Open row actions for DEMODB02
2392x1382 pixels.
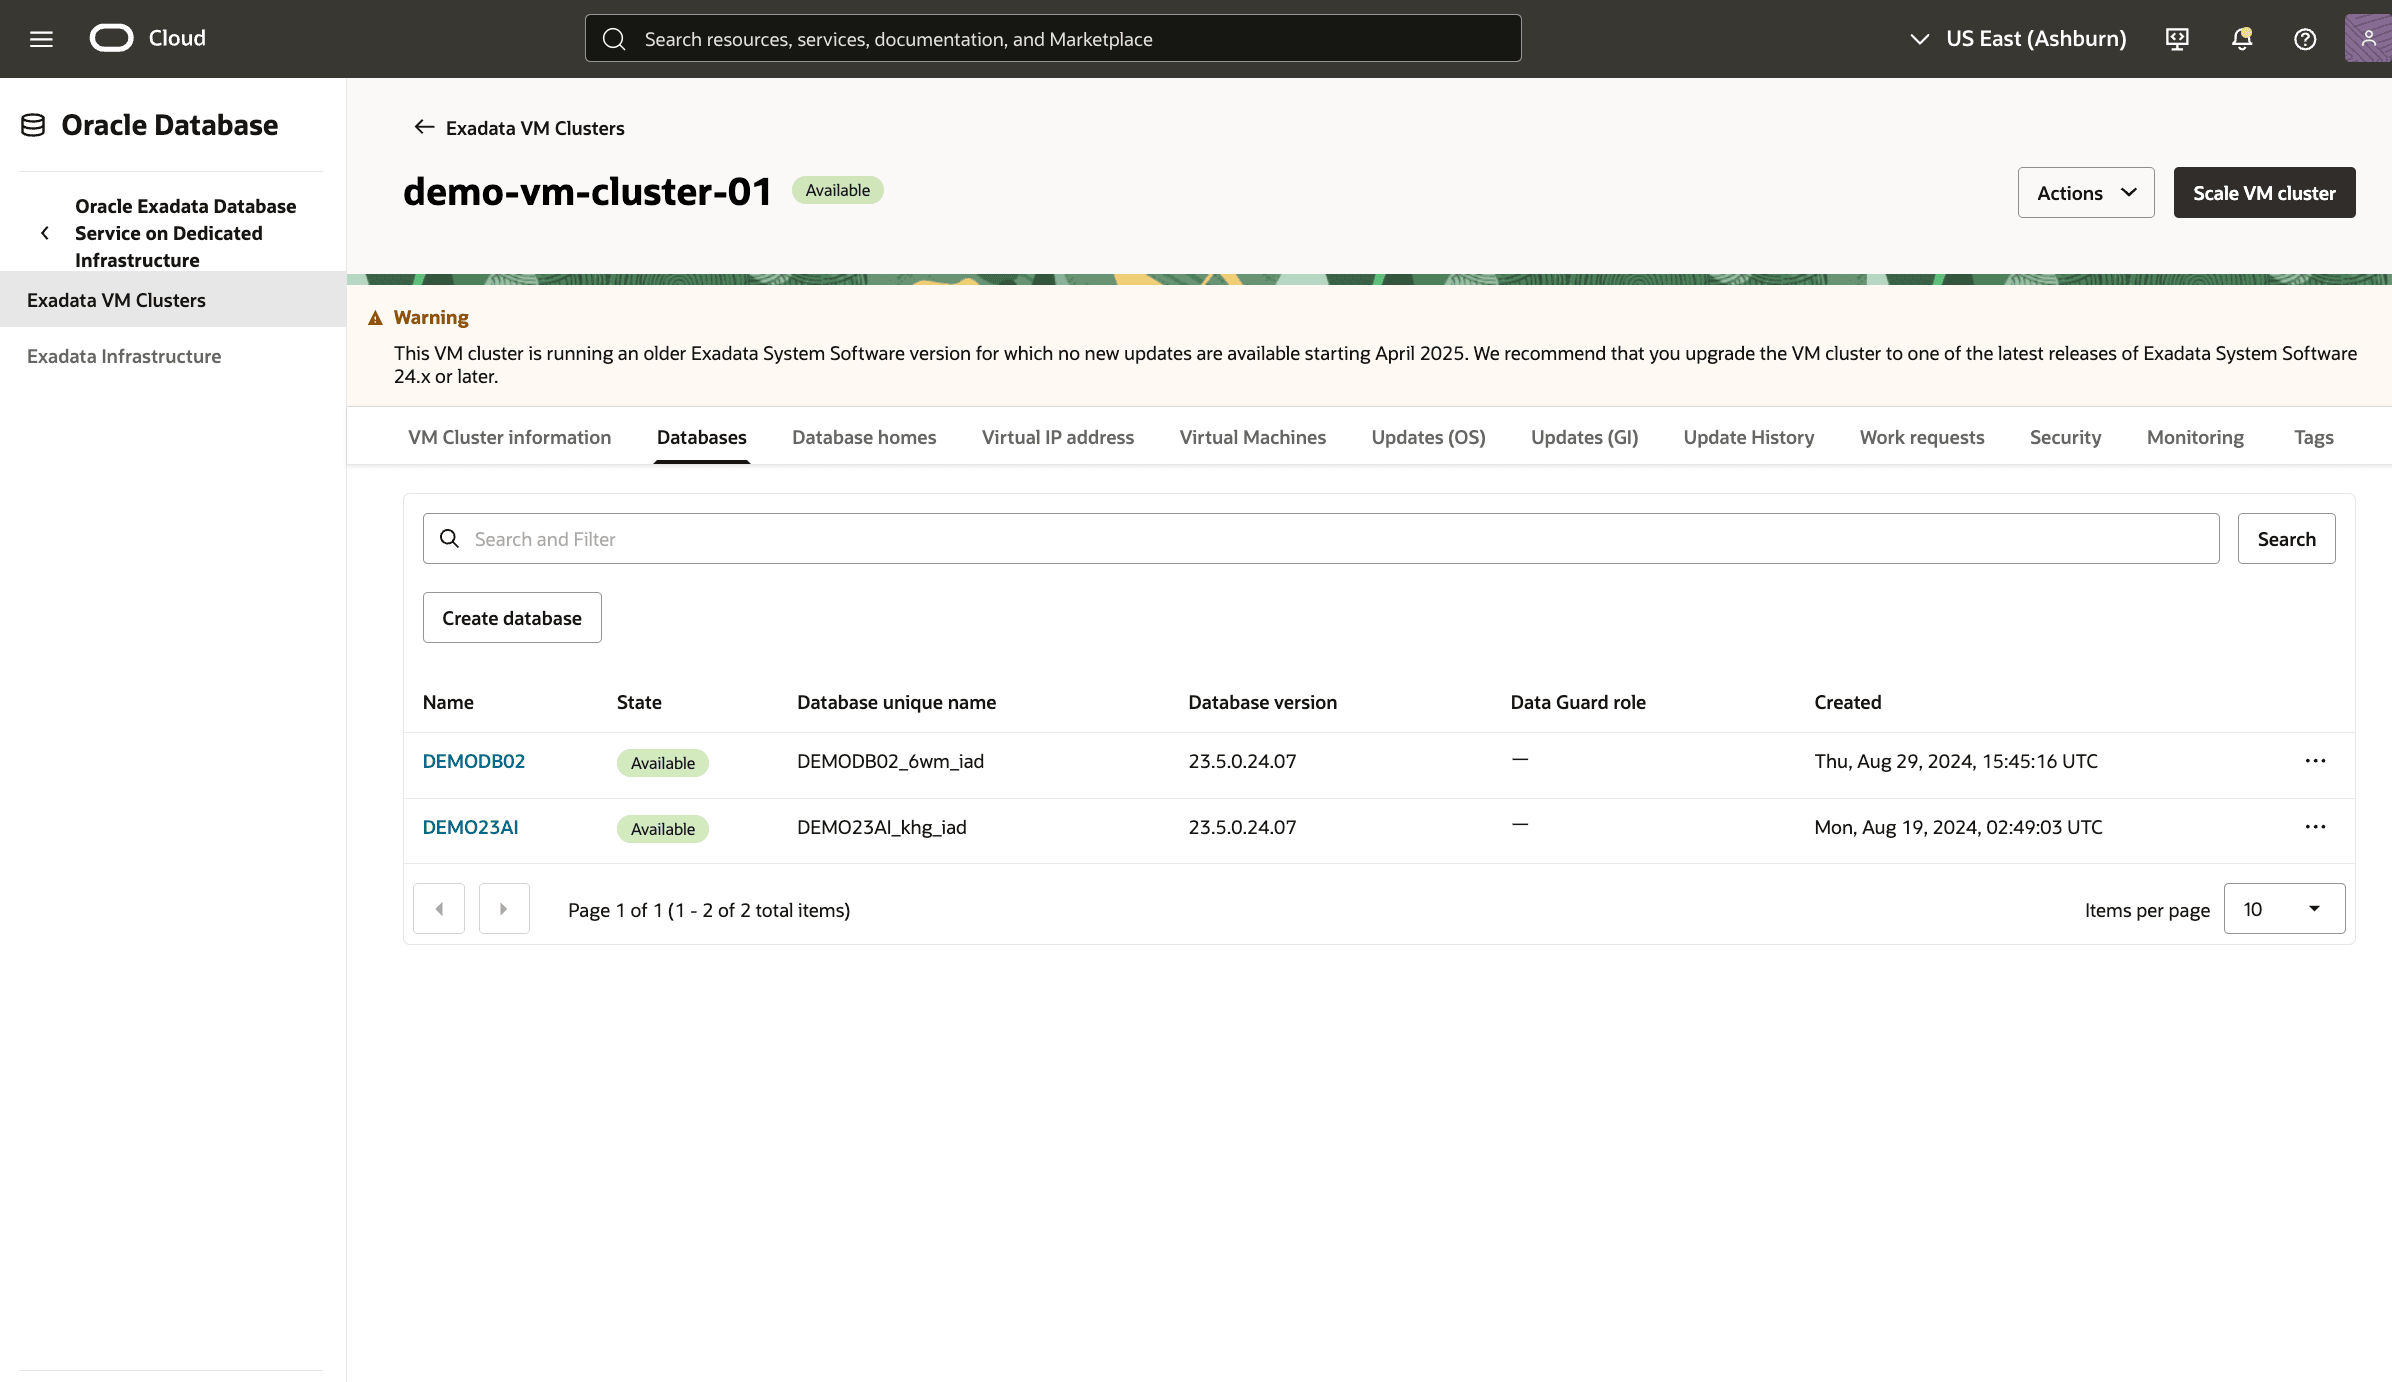2315,760
